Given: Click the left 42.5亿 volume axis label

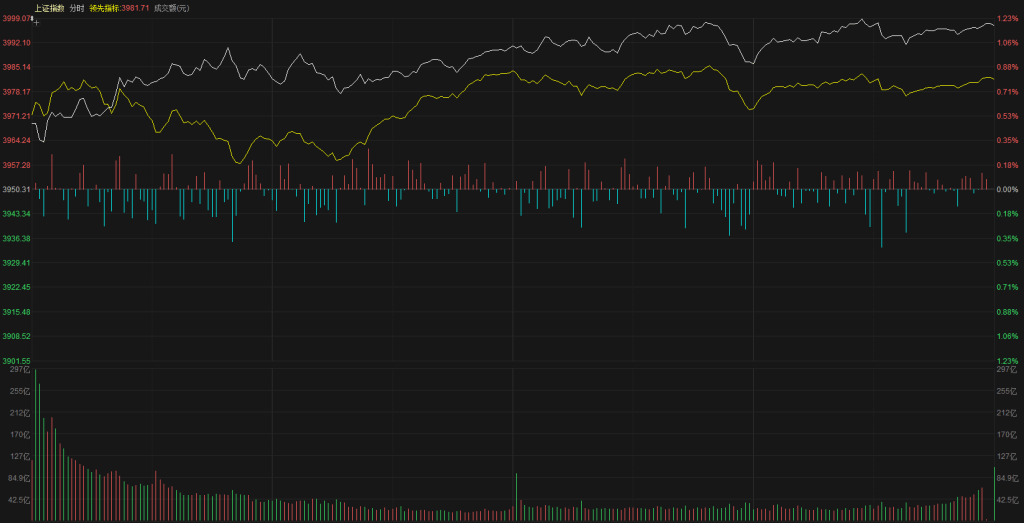Looking at the screenshot, I should click(19, 500).
